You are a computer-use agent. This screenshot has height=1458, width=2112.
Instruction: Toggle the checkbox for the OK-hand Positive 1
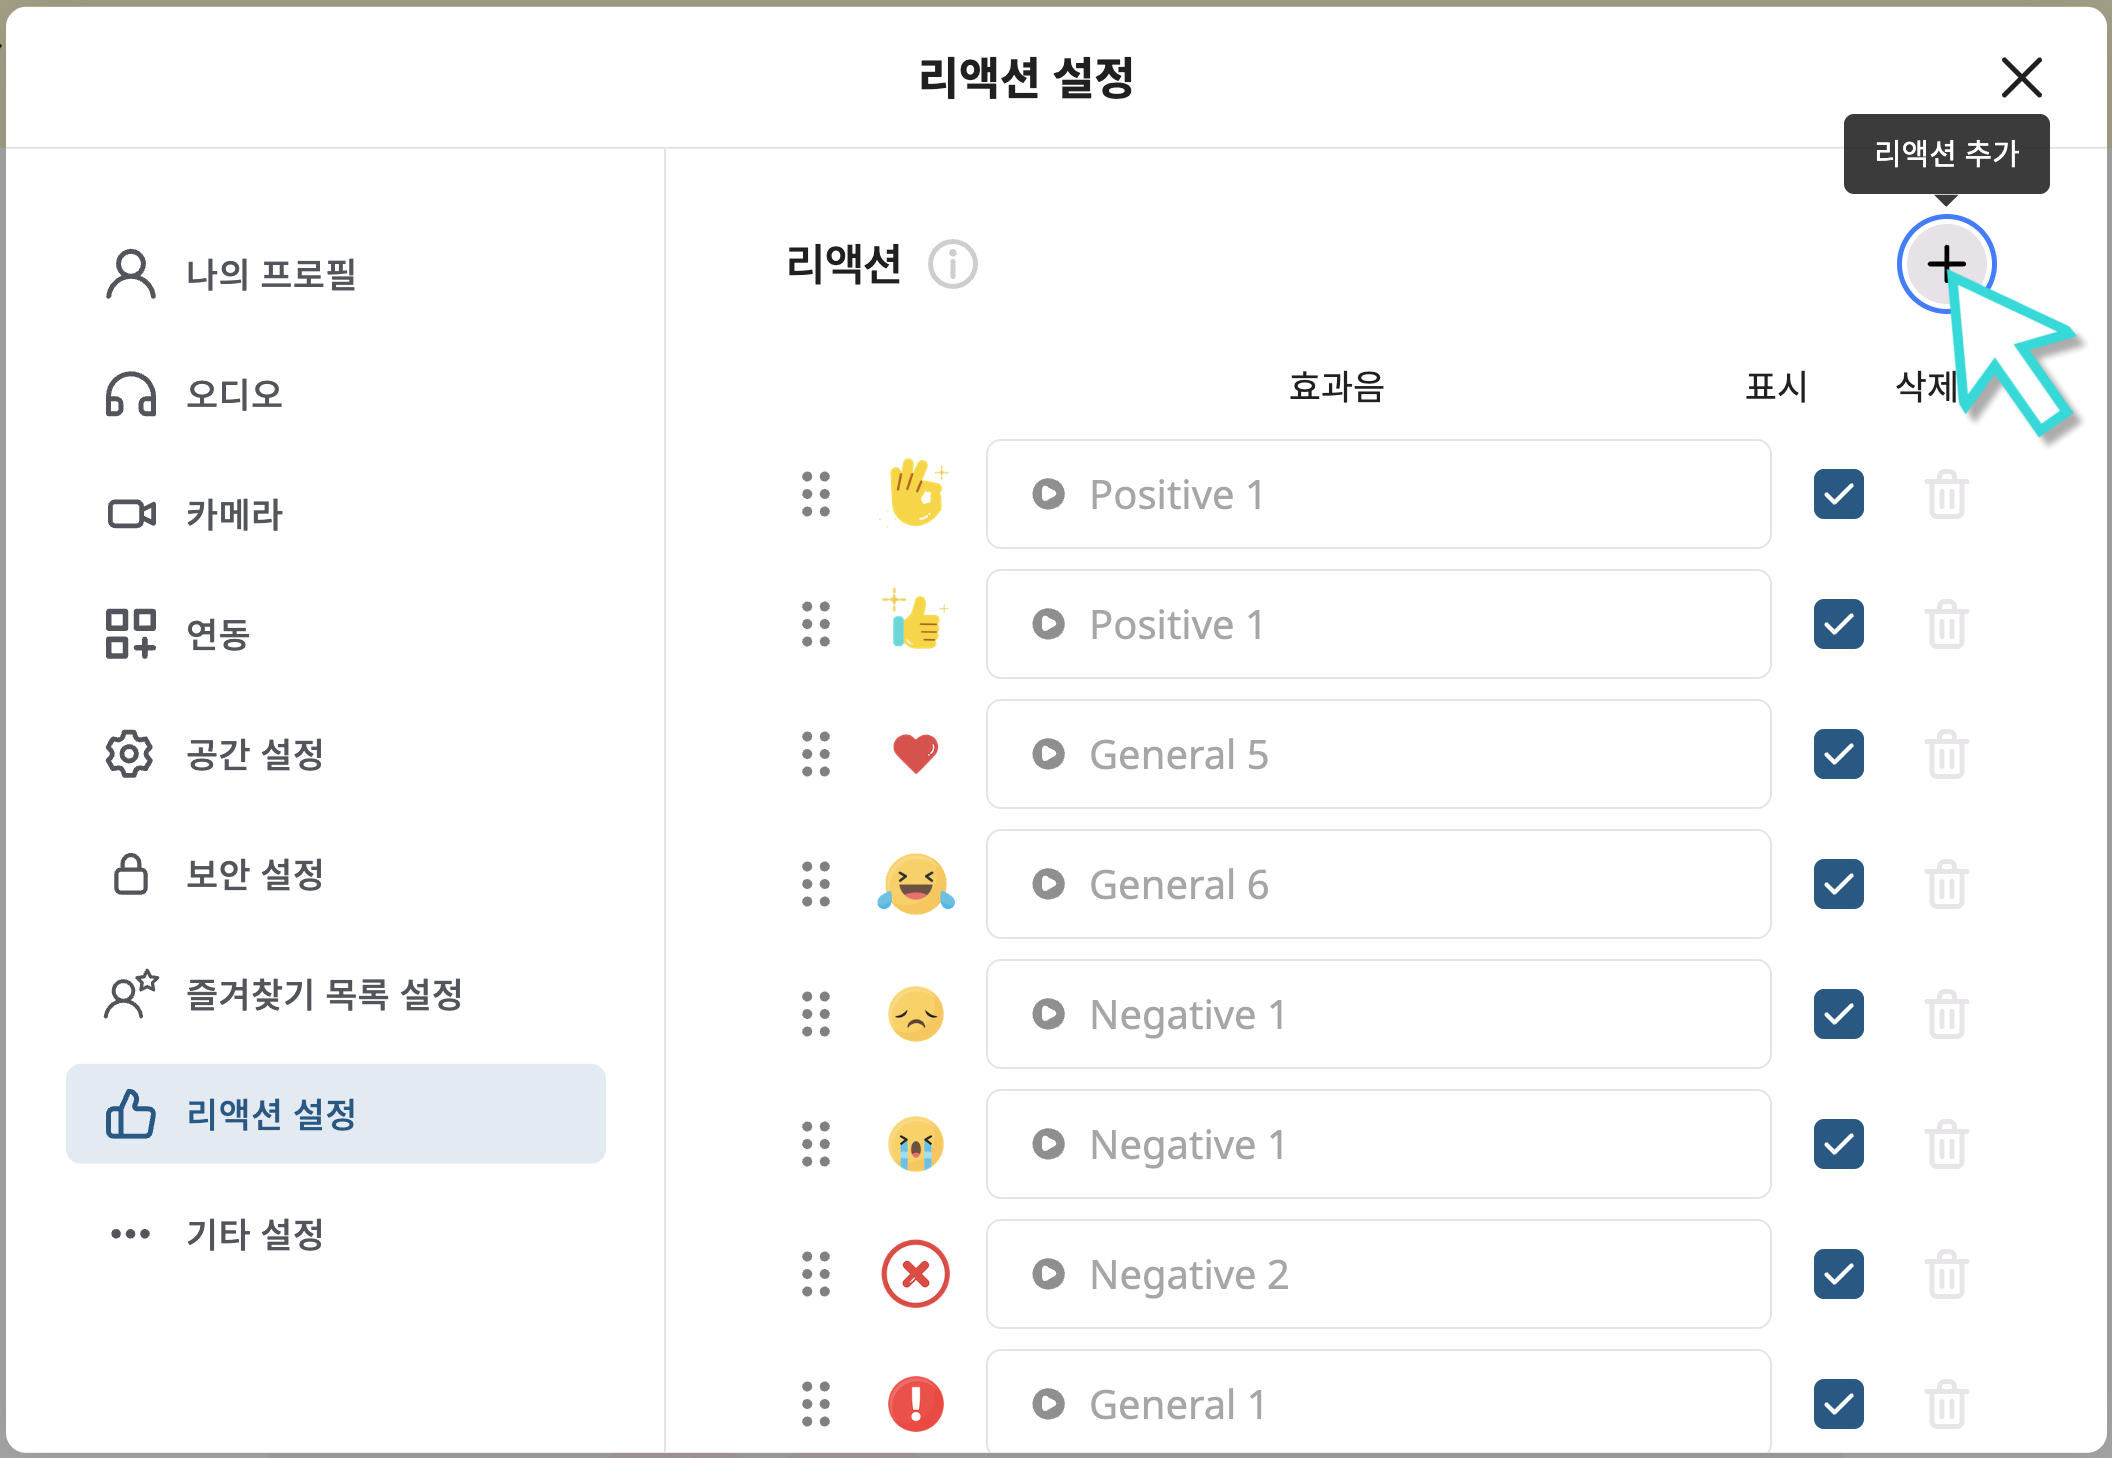click(x=1838, y=494)
